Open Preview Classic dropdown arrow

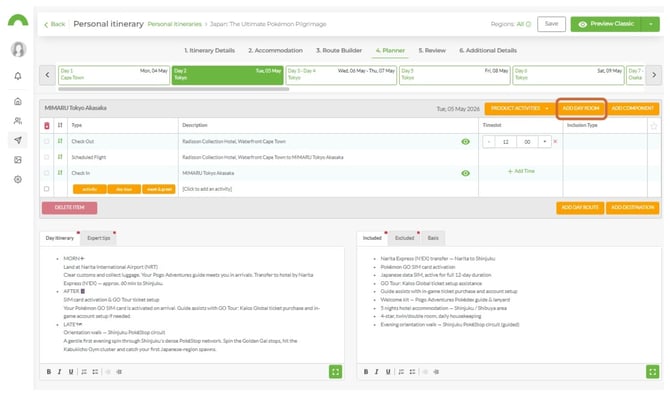650,24
